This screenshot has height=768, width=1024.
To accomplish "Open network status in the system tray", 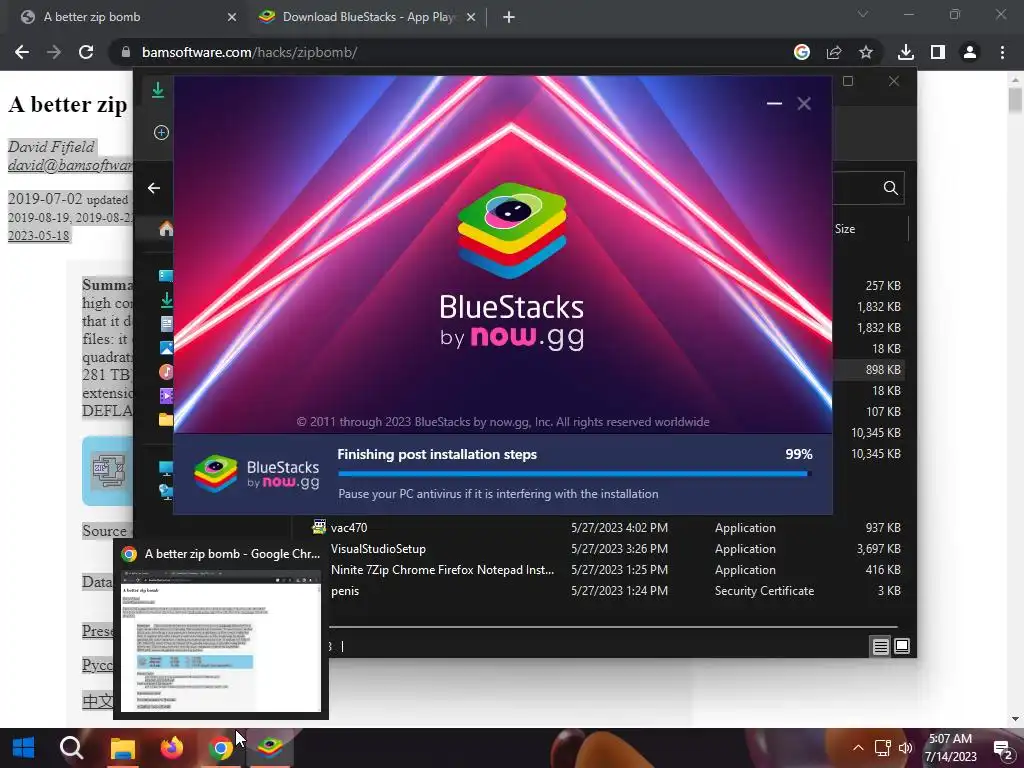I will pyautogui.click(x=882, y=748).
